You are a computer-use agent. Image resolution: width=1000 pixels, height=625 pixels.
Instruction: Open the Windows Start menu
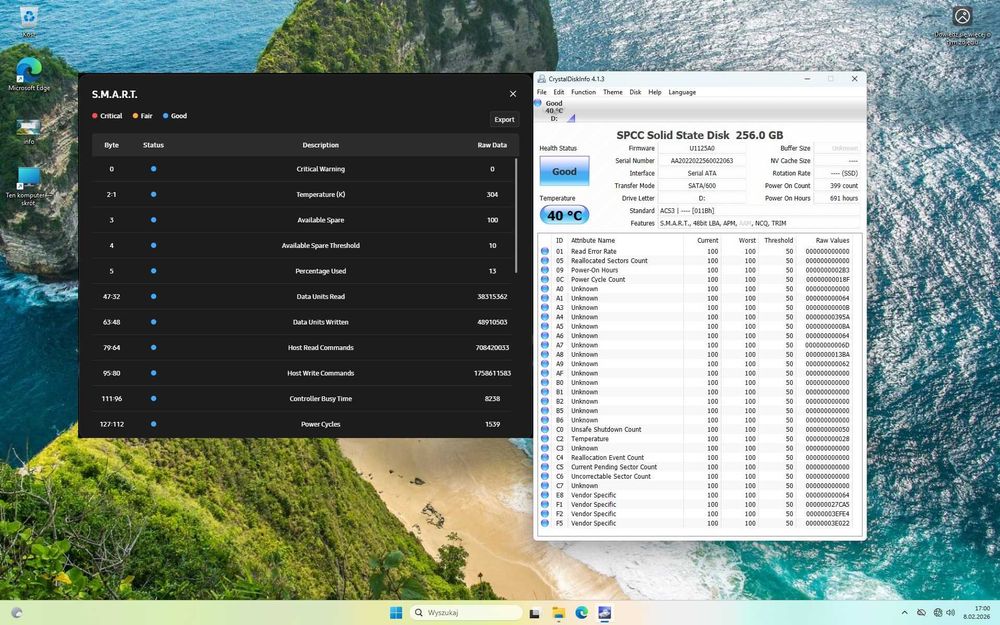396,613
